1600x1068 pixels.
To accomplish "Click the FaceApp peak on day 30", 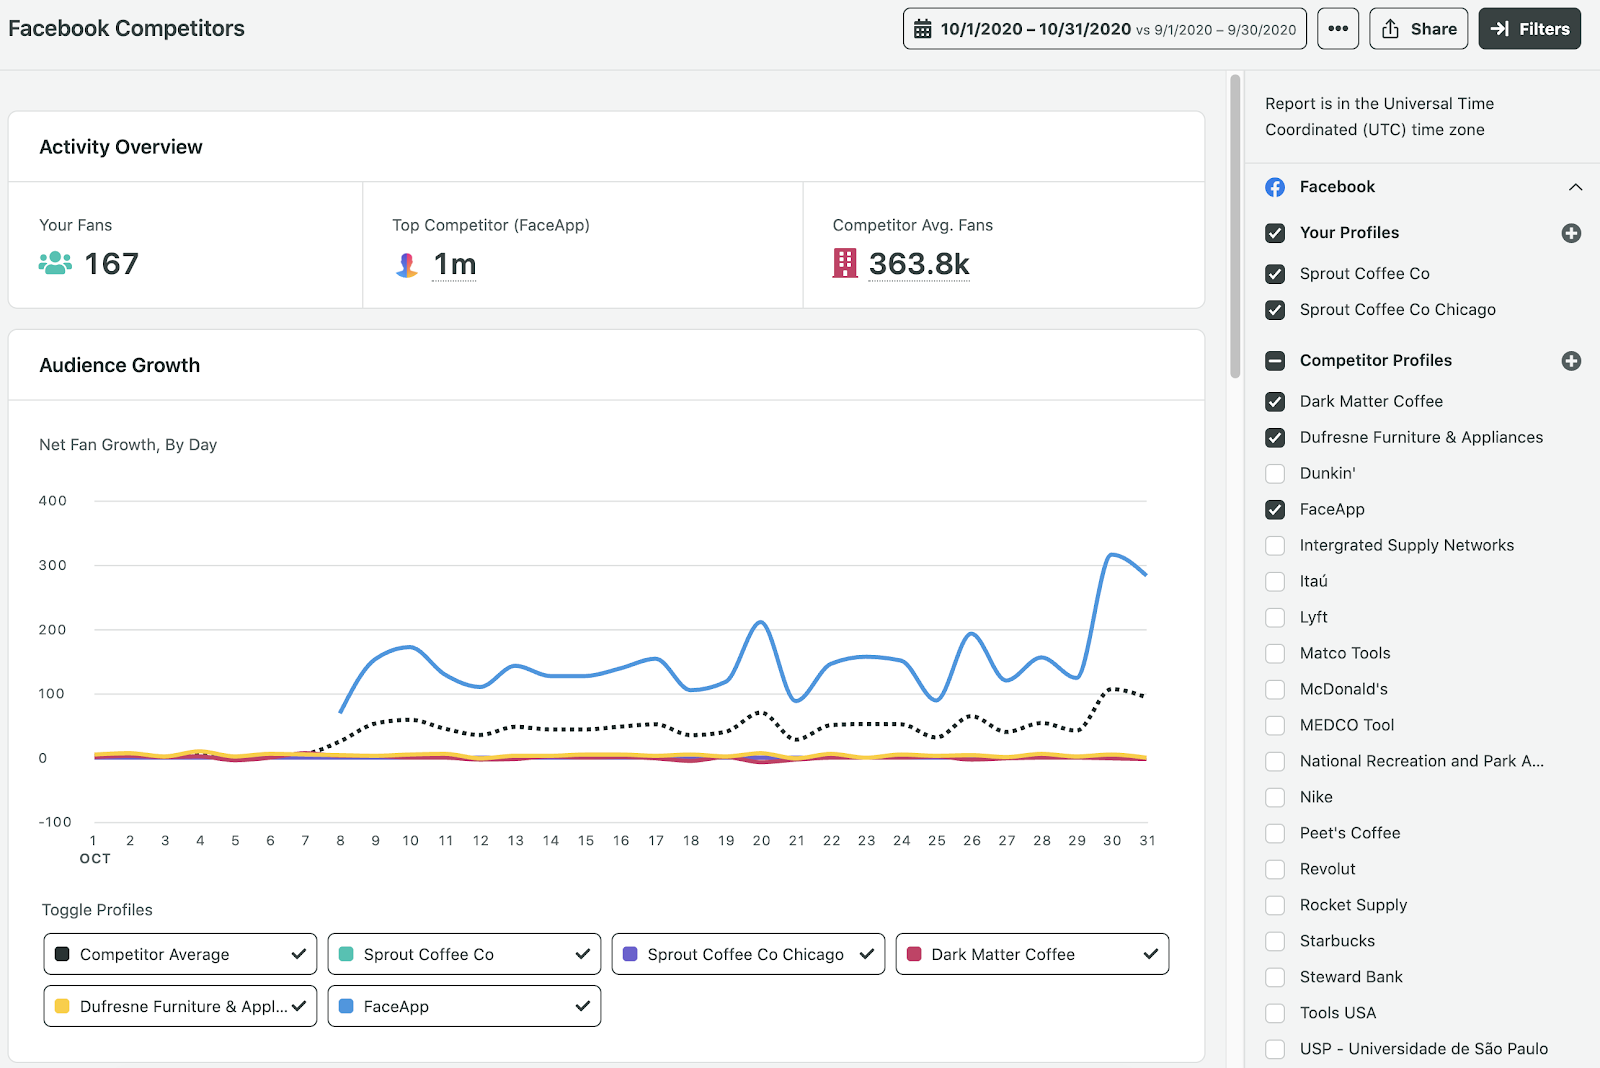I will coord(1112,554).
